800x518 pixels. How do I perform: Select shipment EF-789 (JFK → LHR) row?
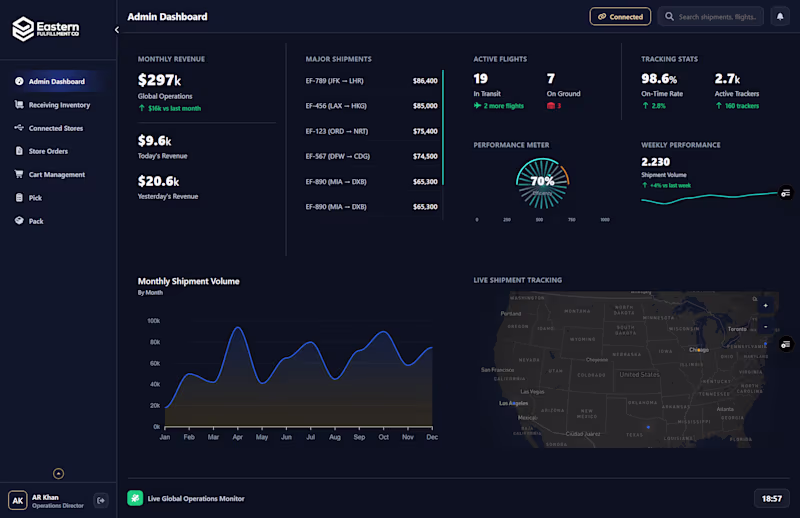click(371, 81)
